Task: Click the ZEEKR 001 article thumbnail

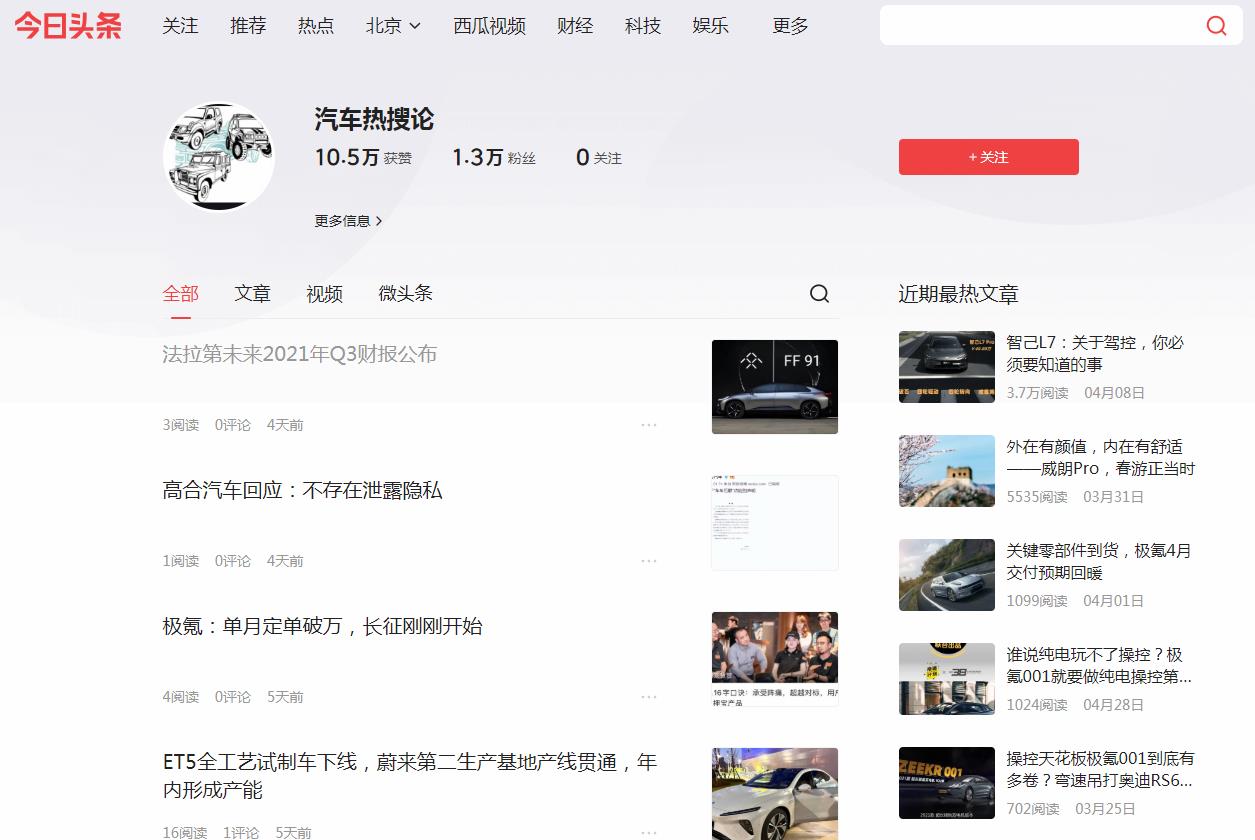Action: [947, 783]
